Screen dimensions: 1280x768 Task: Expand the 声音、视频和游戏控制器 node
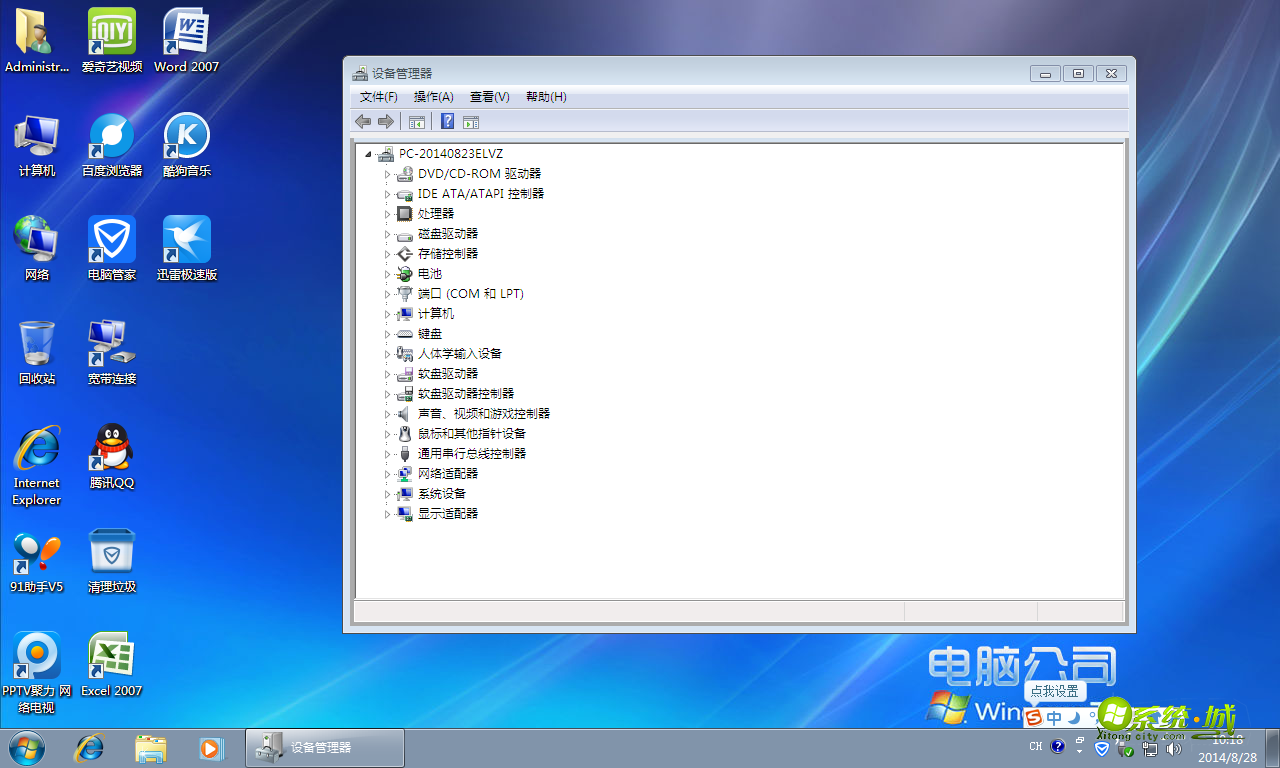point(387,413)
